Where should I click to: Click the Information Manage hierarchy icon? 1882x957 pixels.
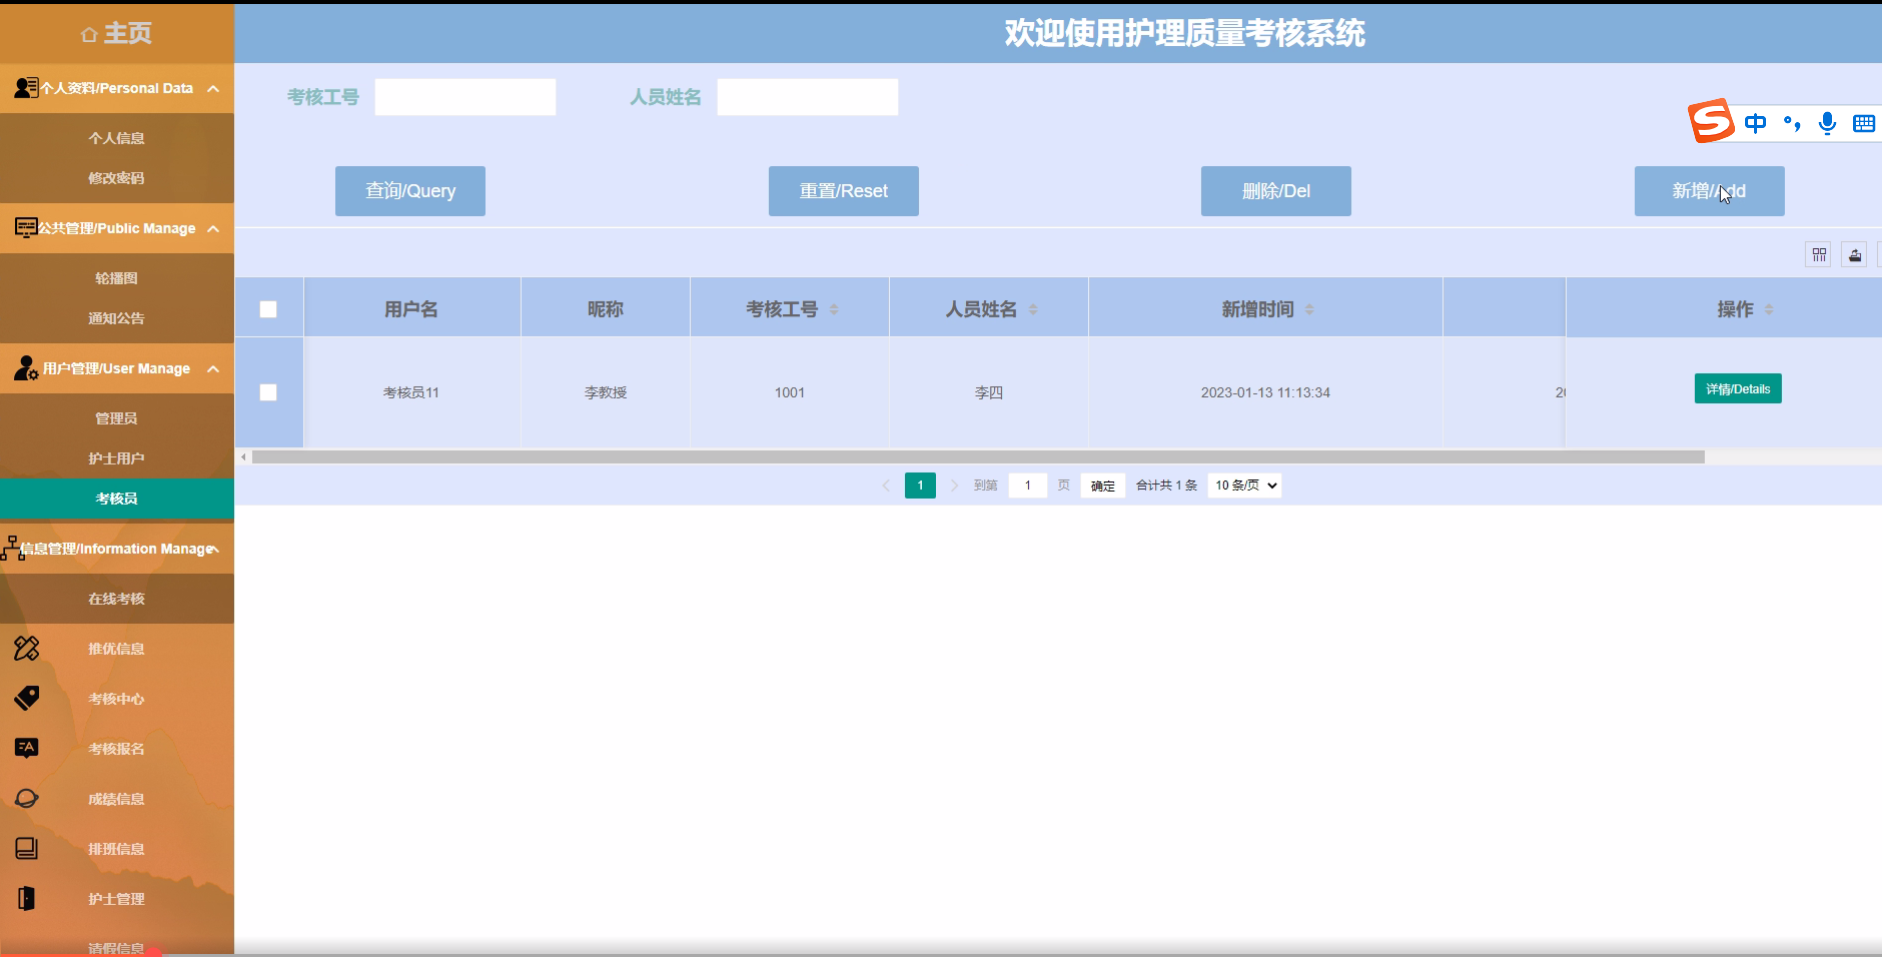tap(13, 548)
